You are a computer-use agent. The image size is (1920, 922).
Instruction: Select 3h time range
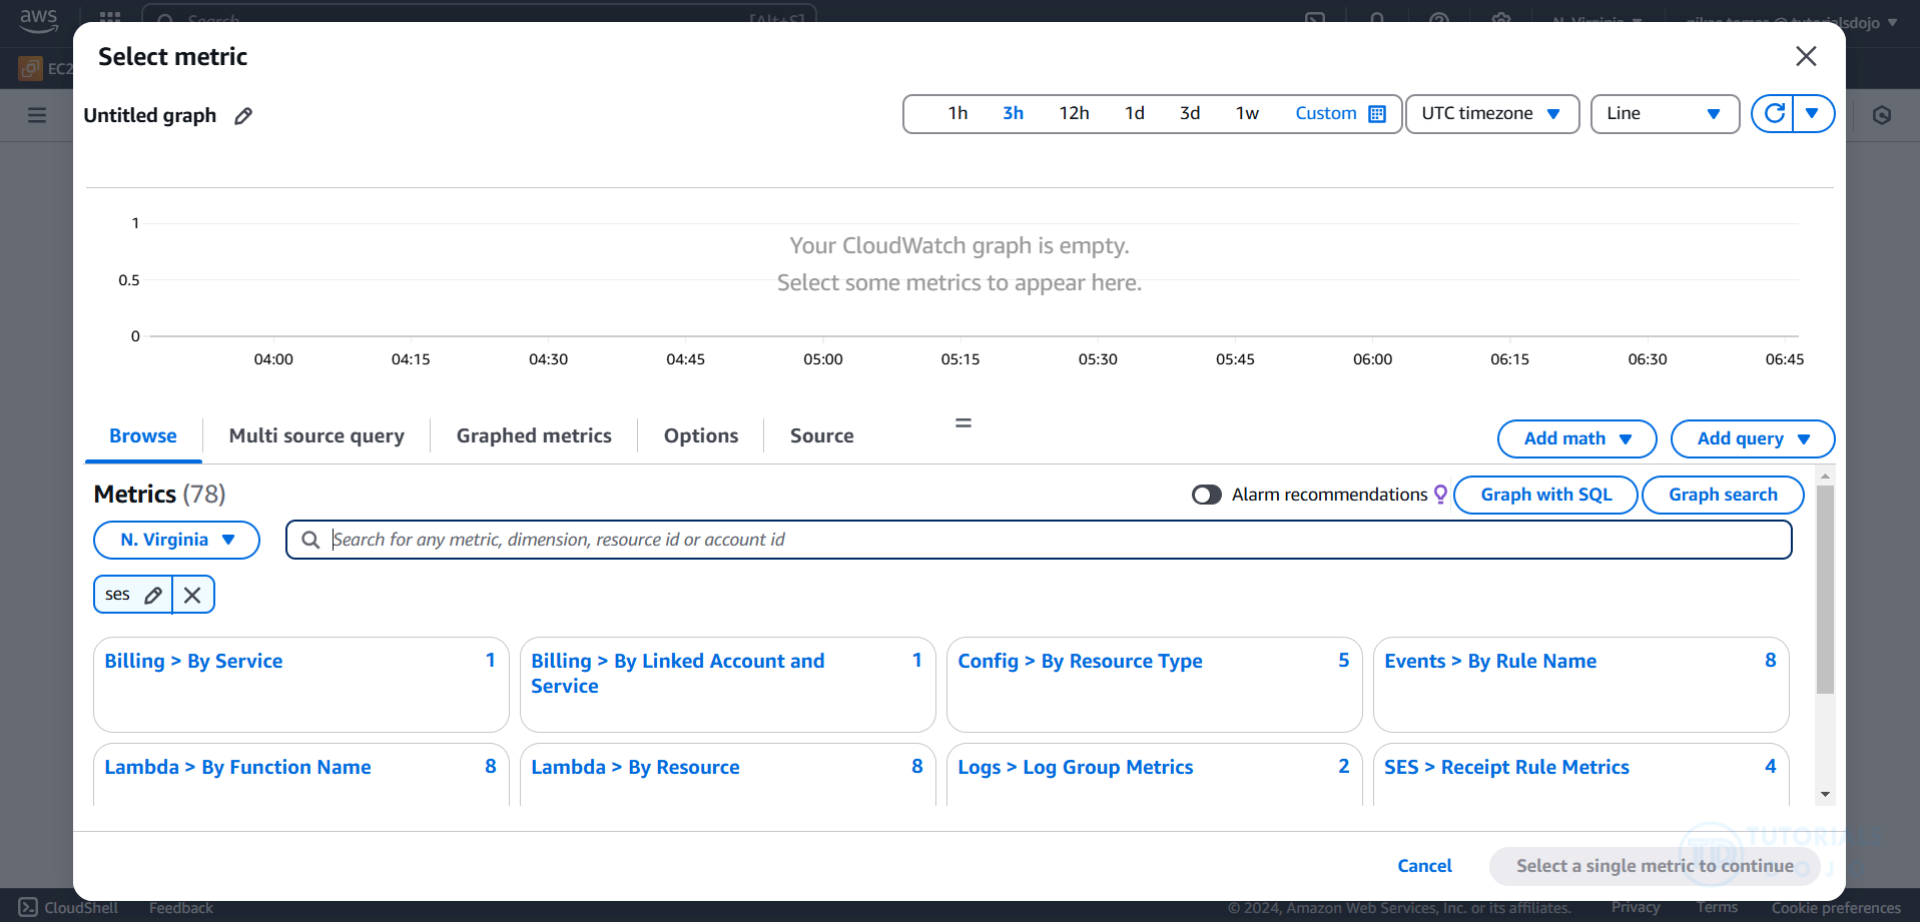coord(1013,113)
